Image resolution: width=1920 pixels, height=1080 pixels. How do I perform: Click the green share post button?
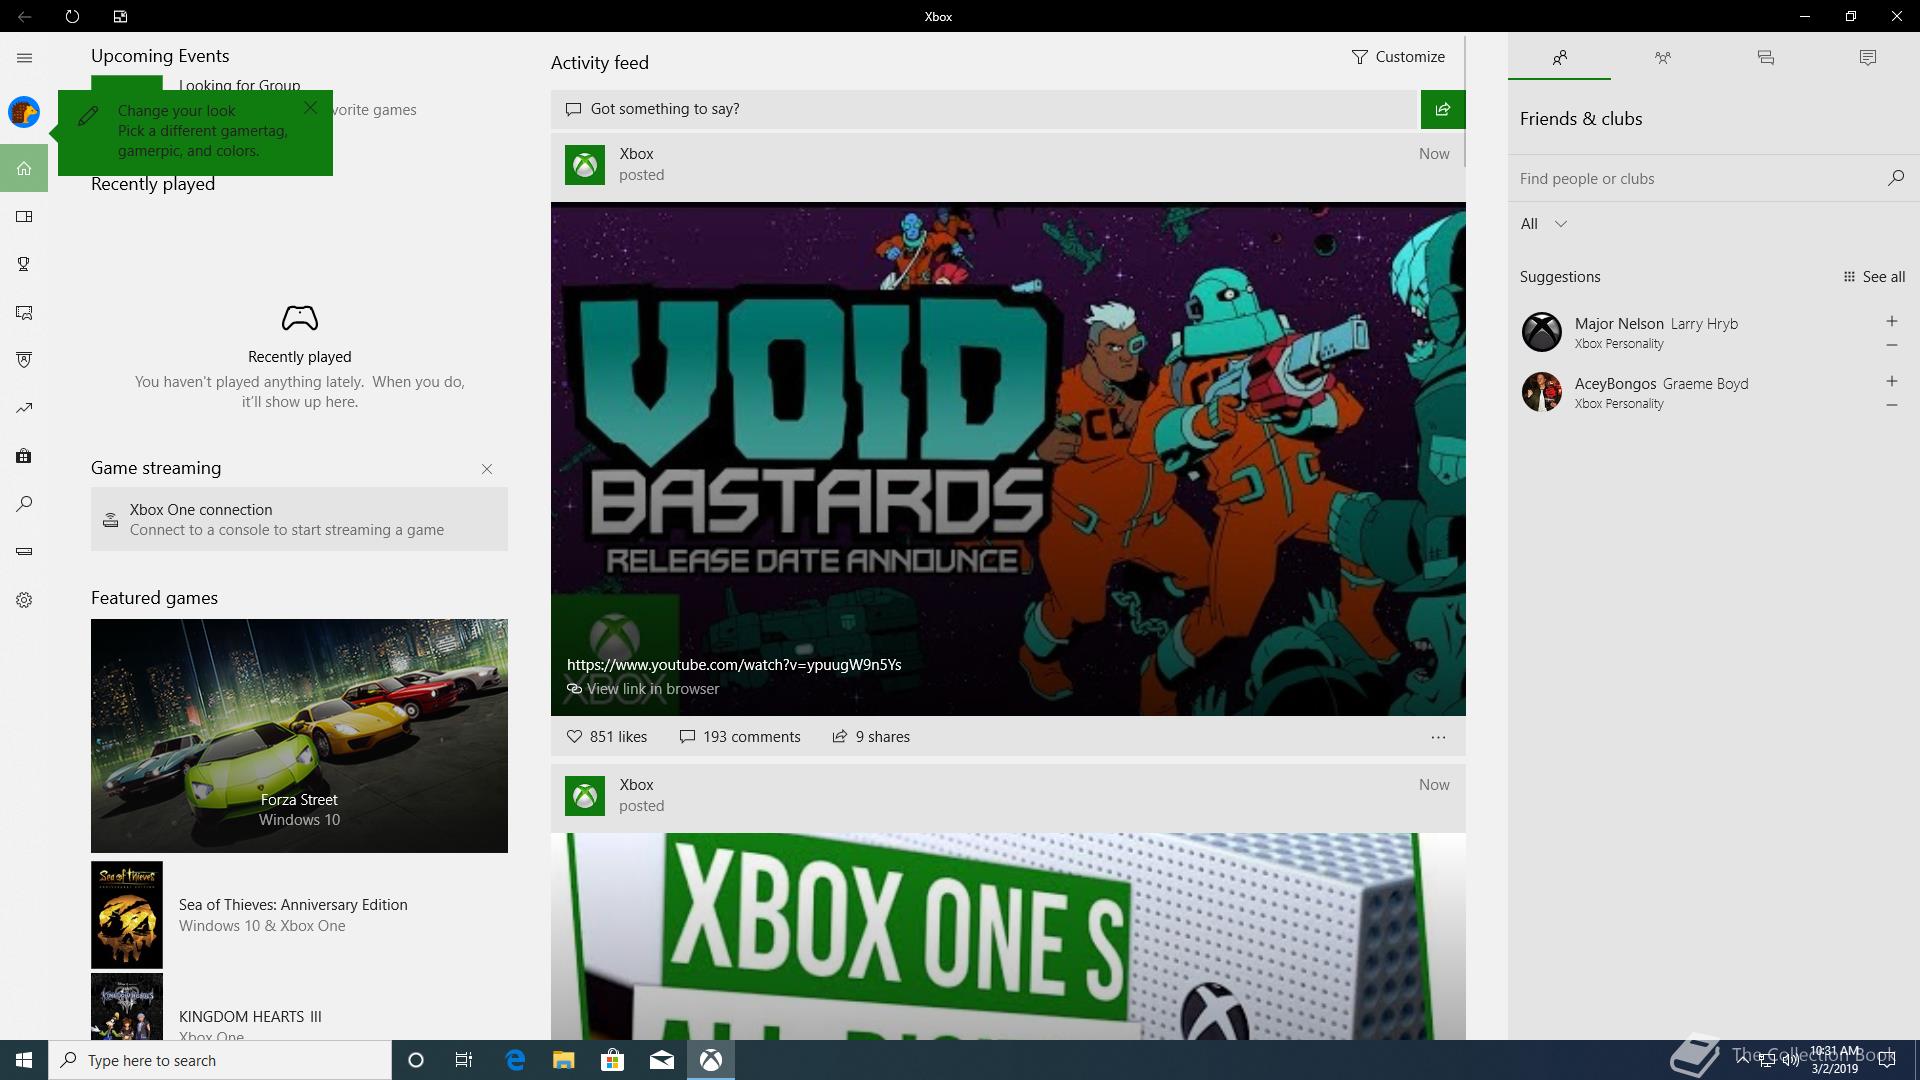(1443, 109)
